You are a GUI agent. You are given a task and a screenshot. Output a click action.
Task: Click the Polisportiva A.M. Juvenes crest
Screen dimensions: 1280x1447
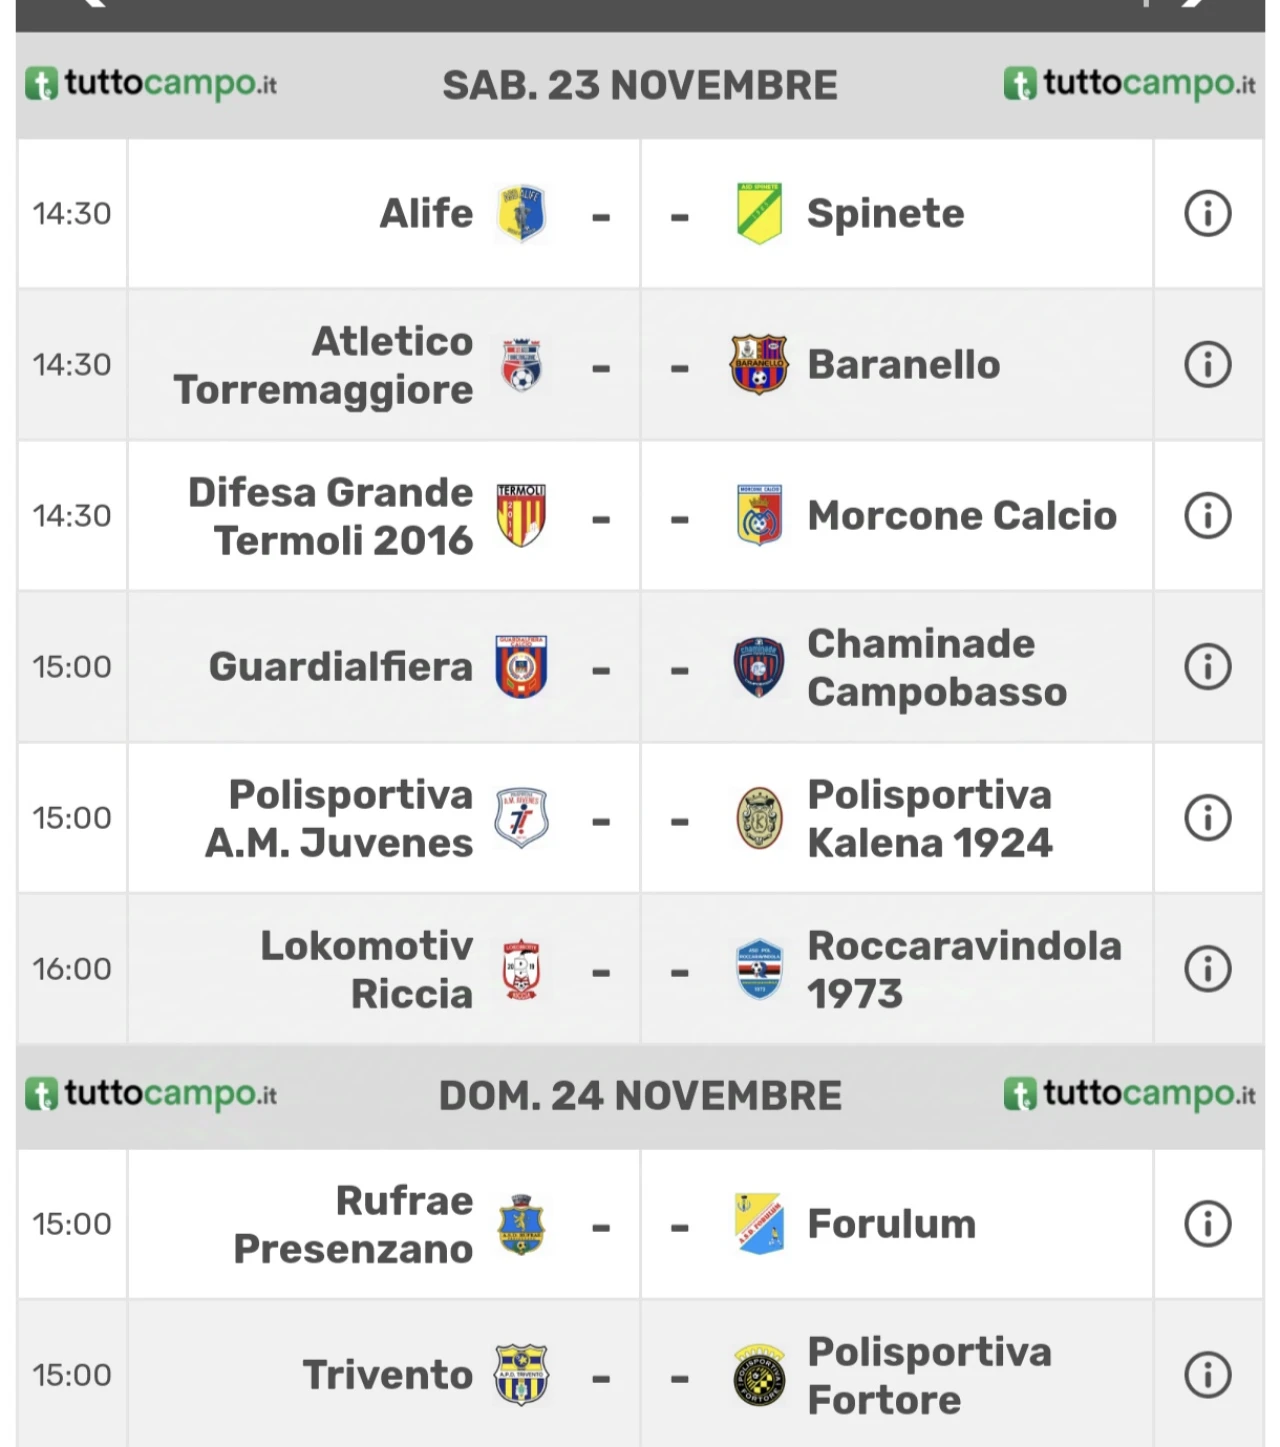pos(521,818)
